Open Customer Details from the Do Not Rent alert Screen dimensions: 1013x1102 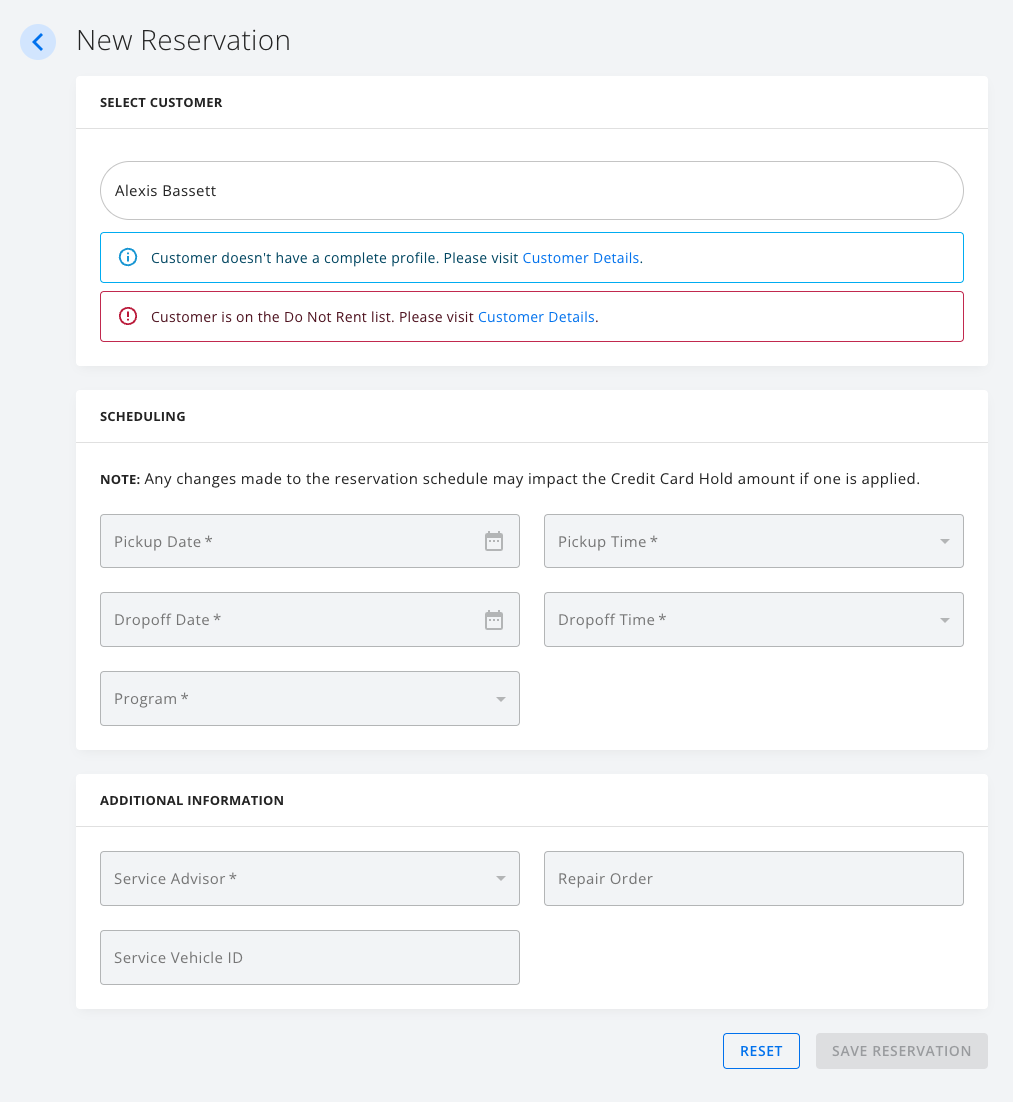(x=536, y=316)
